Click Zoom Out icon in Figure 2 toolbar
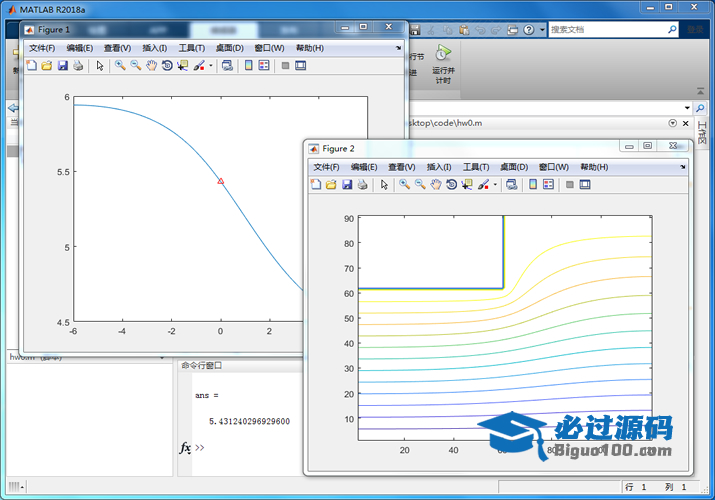Image resolution: width=715 pixels, height=500 pixels. [x=420, y=185]
